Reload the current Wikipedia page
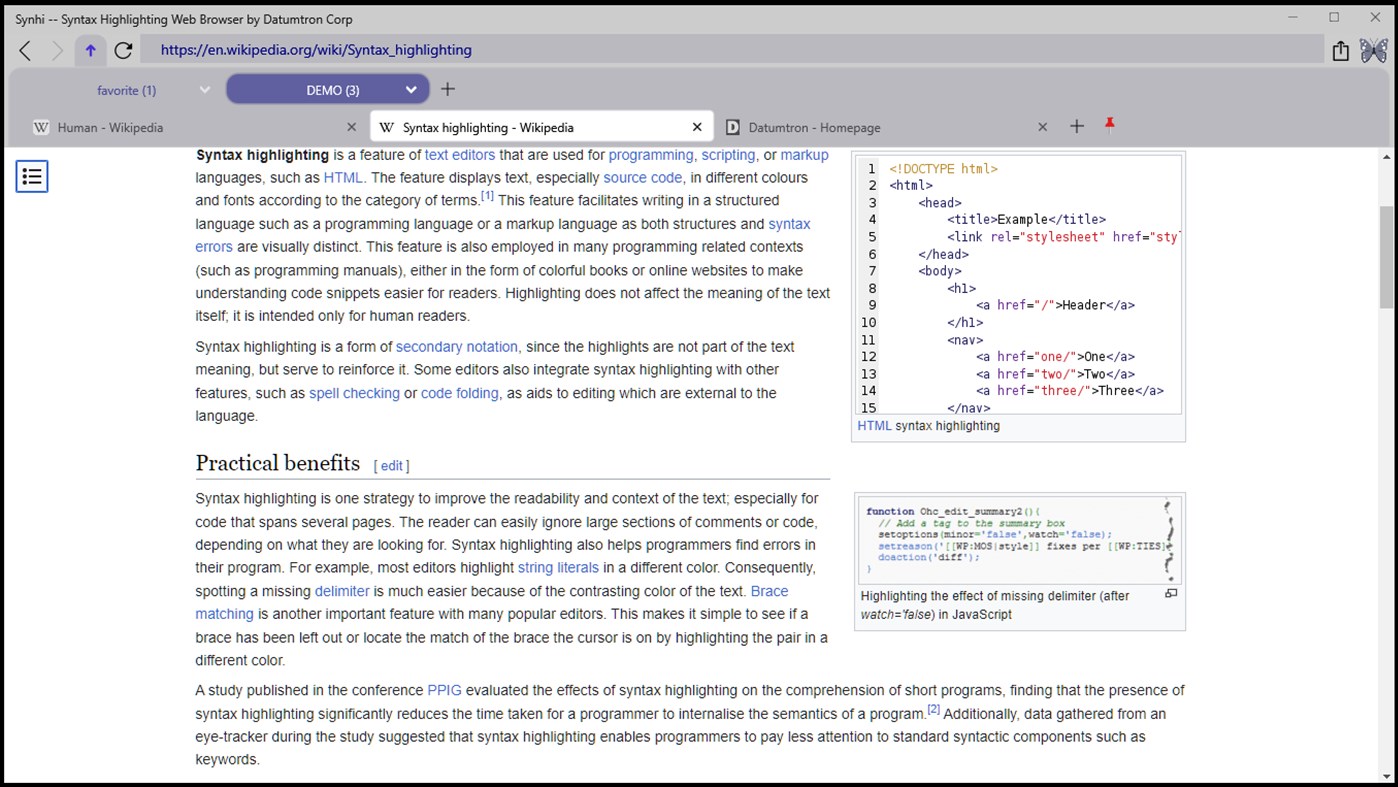1398x787 pixels. tap(123, 49)
